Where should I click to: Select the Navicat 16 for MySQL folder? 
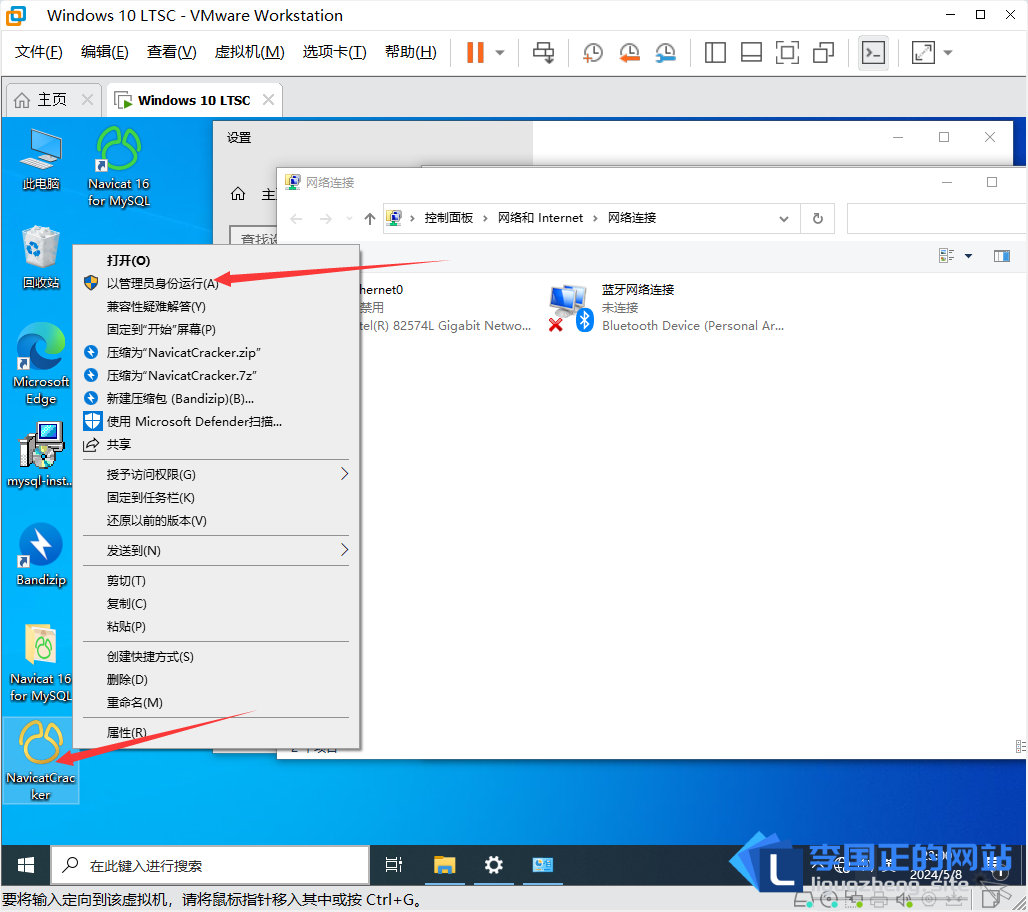tap(41, 662)
